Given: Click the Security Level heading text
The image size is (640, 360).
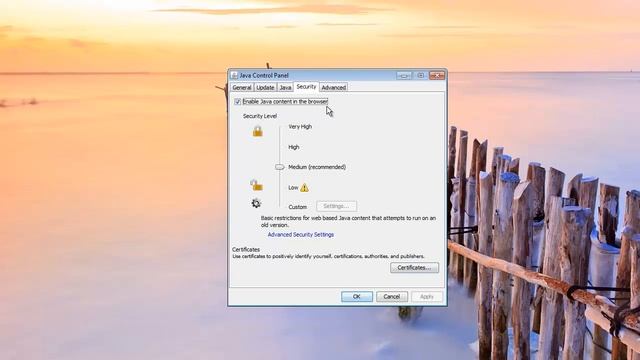Looking at the screenshot, I should (x=260, y=116).
